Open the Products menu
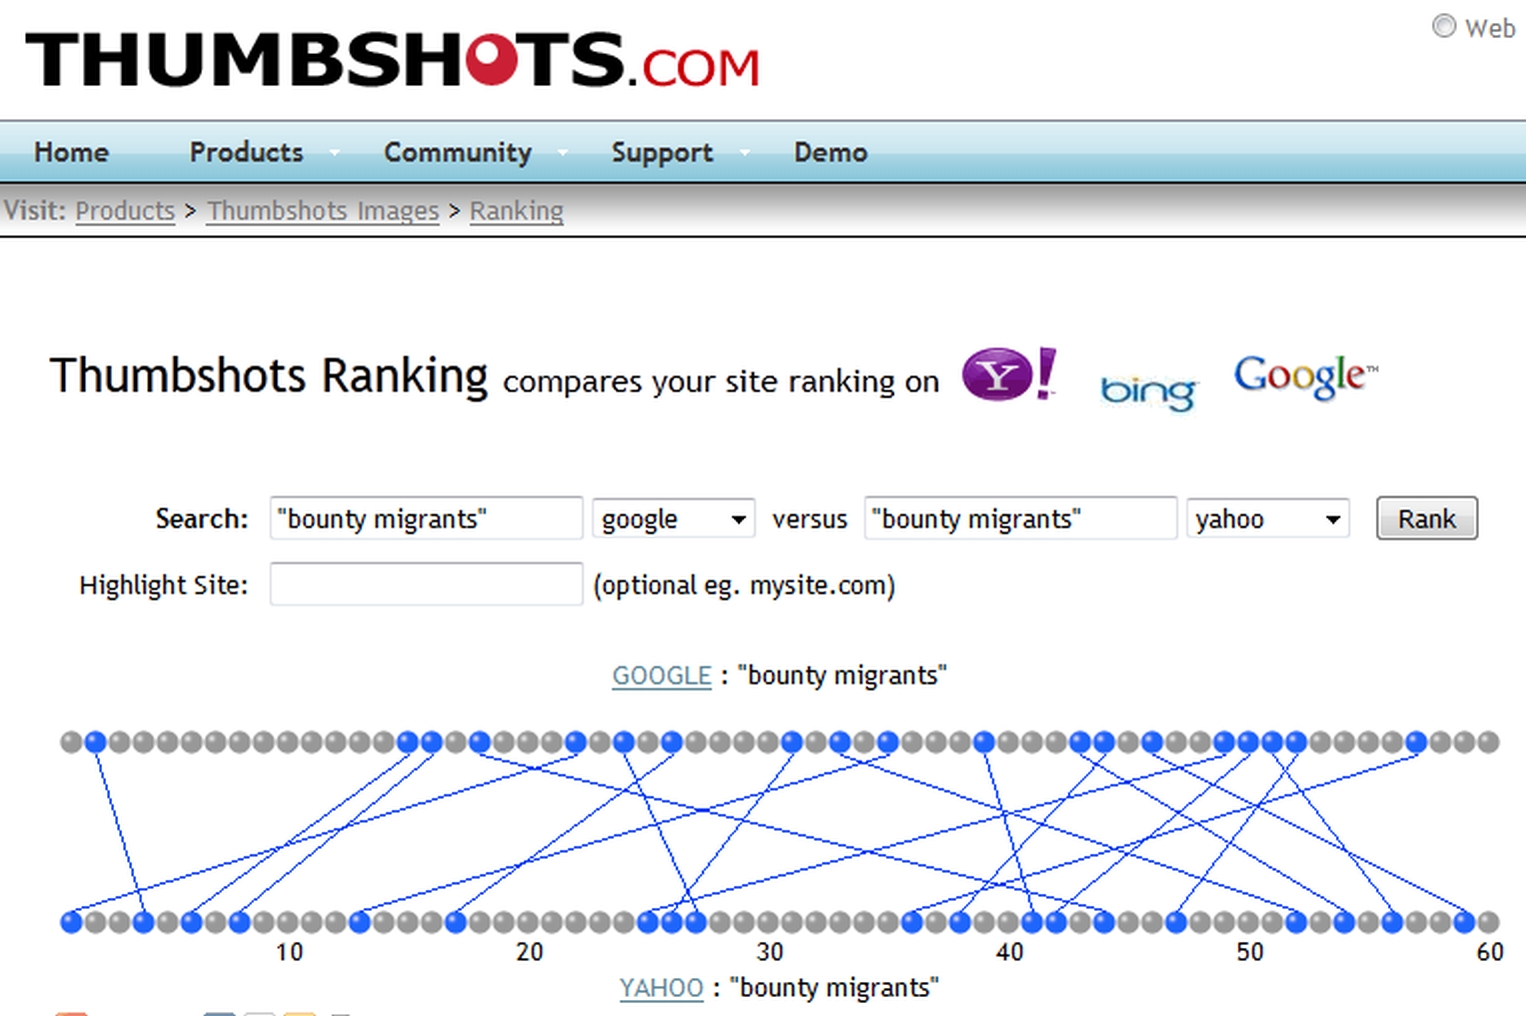 point(246,152)
